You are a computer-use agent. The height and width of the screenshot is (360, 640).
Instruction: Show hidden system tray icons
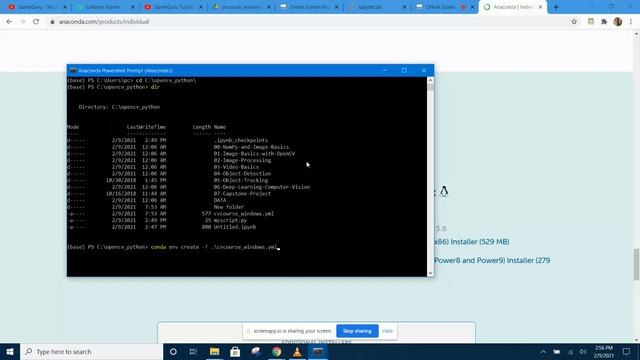[x=543, y=352]
